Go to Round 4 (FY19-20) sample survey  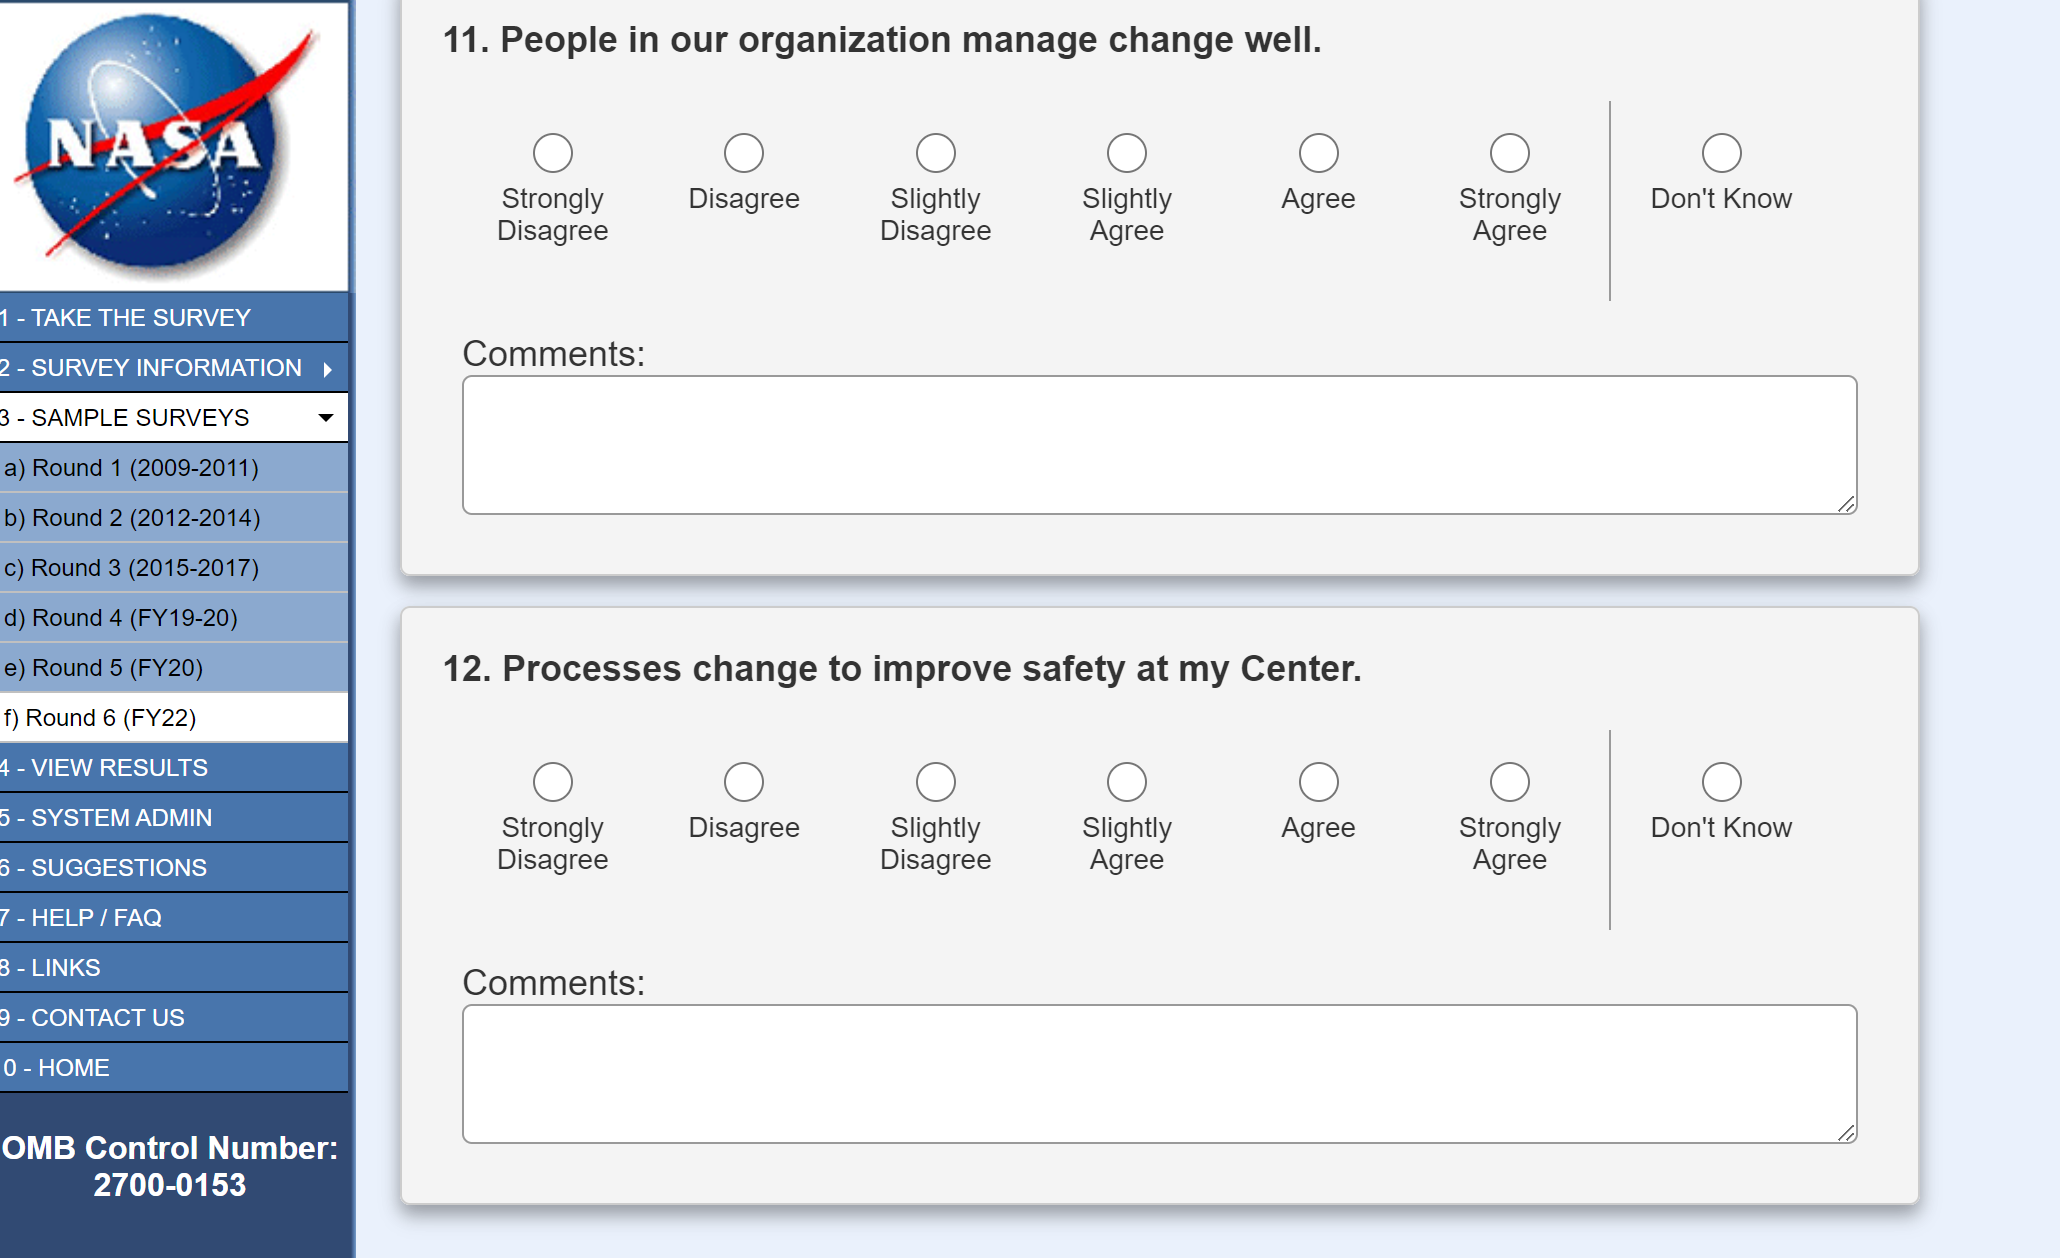[x=134, y=618]
